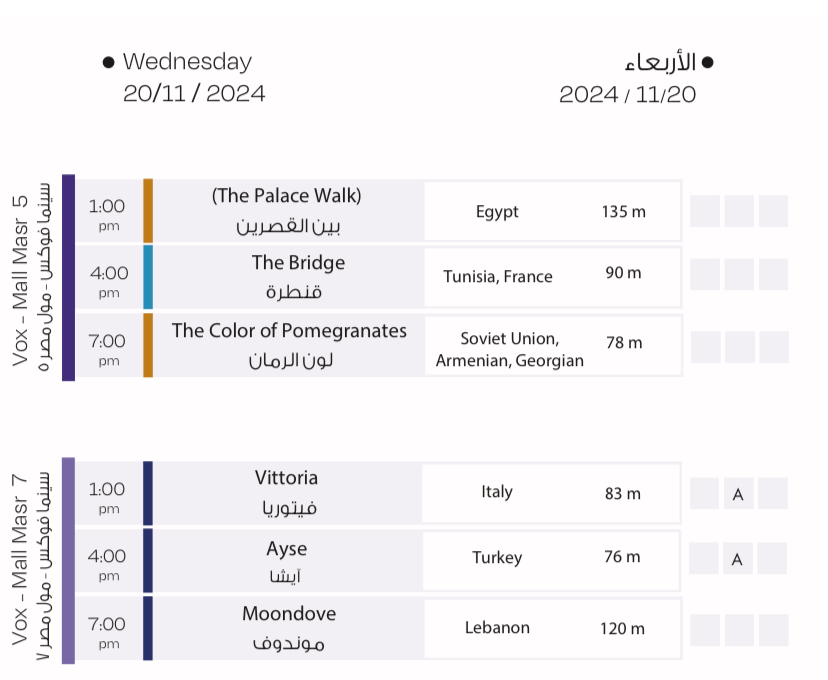The width and height of the screenshot is (828, 680).
Task: Click middle empty box in Moondove row
Action: coord(739,629)
